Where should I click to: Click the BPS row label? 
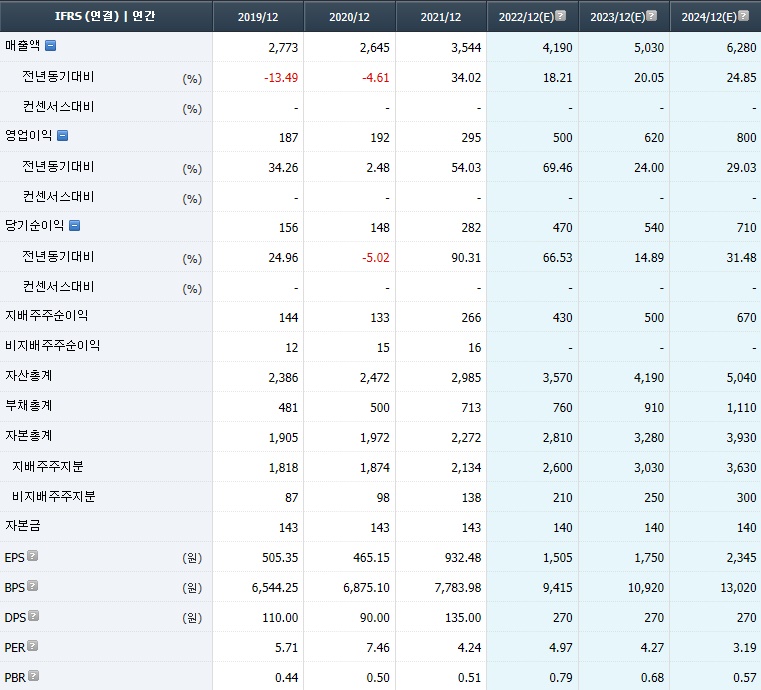tap(14, 588)
